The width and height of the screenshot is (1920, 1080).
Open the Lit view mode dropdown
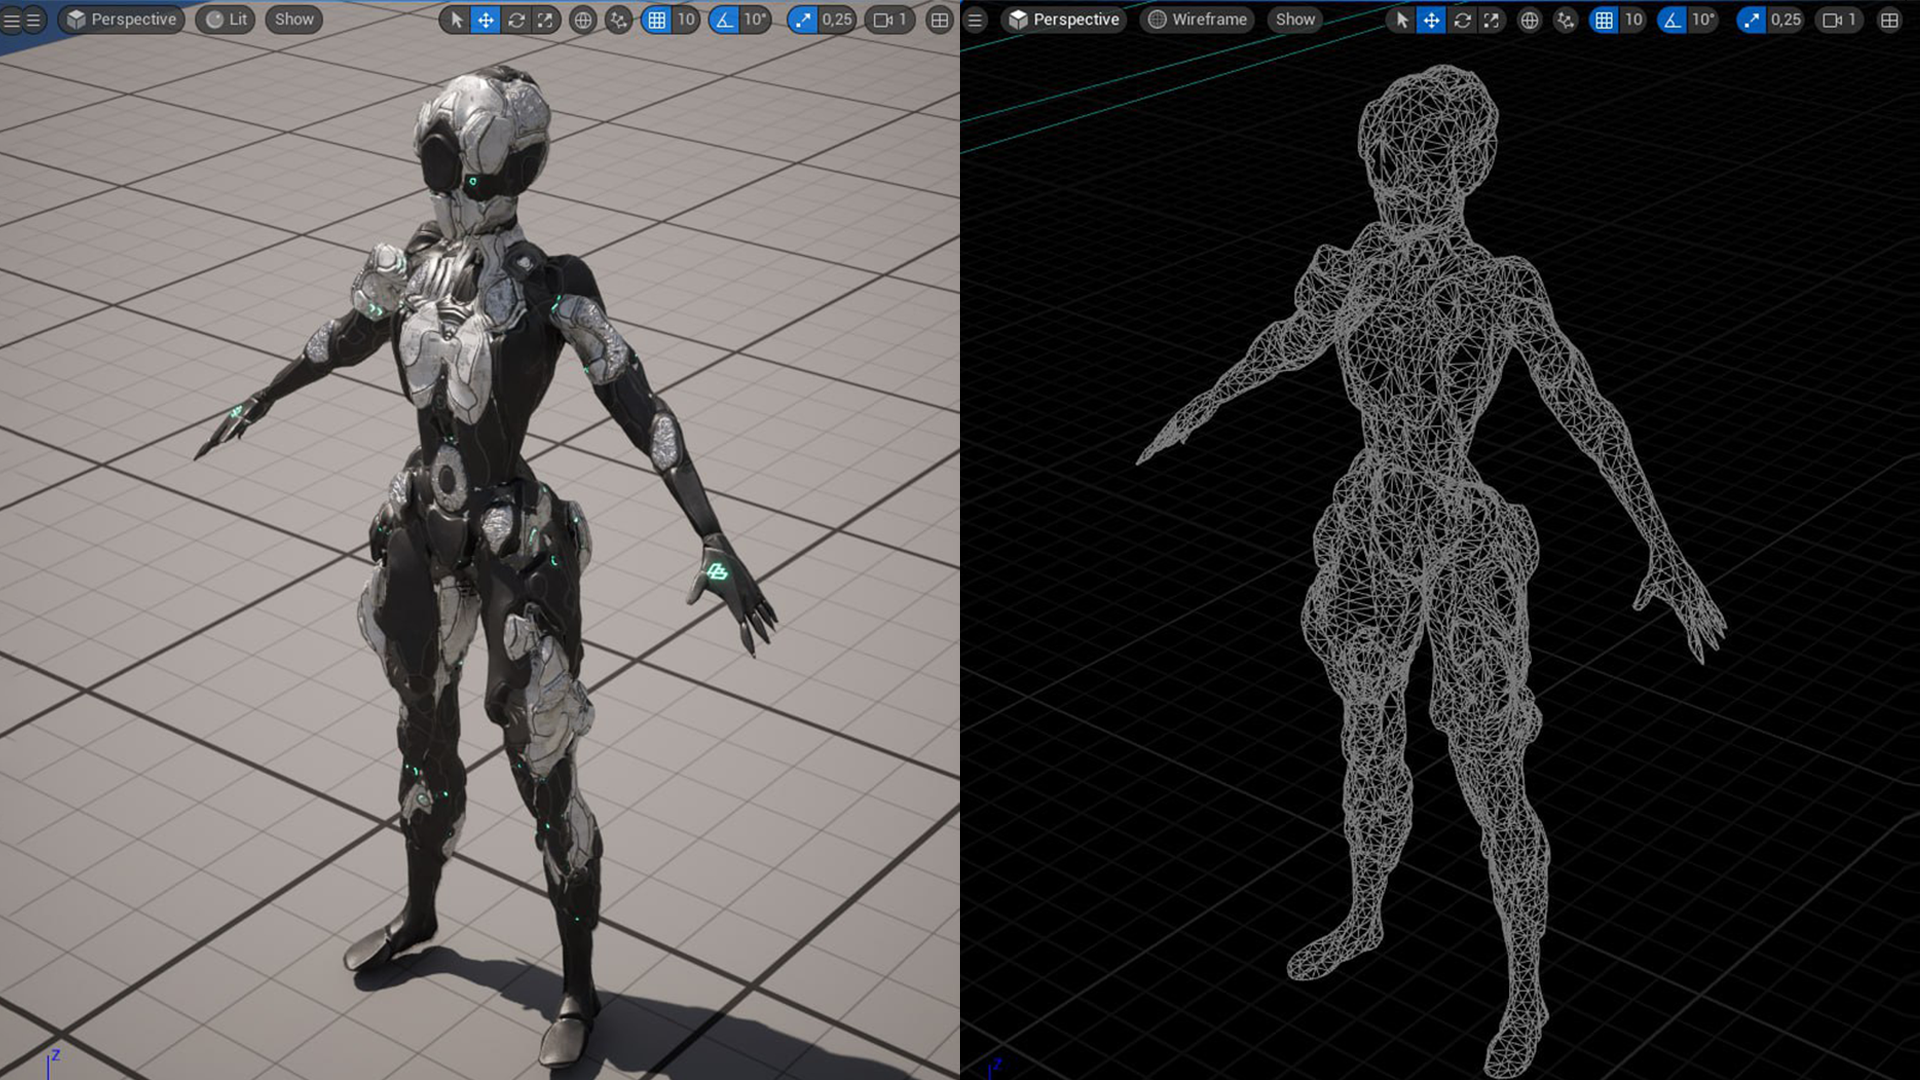227,19
